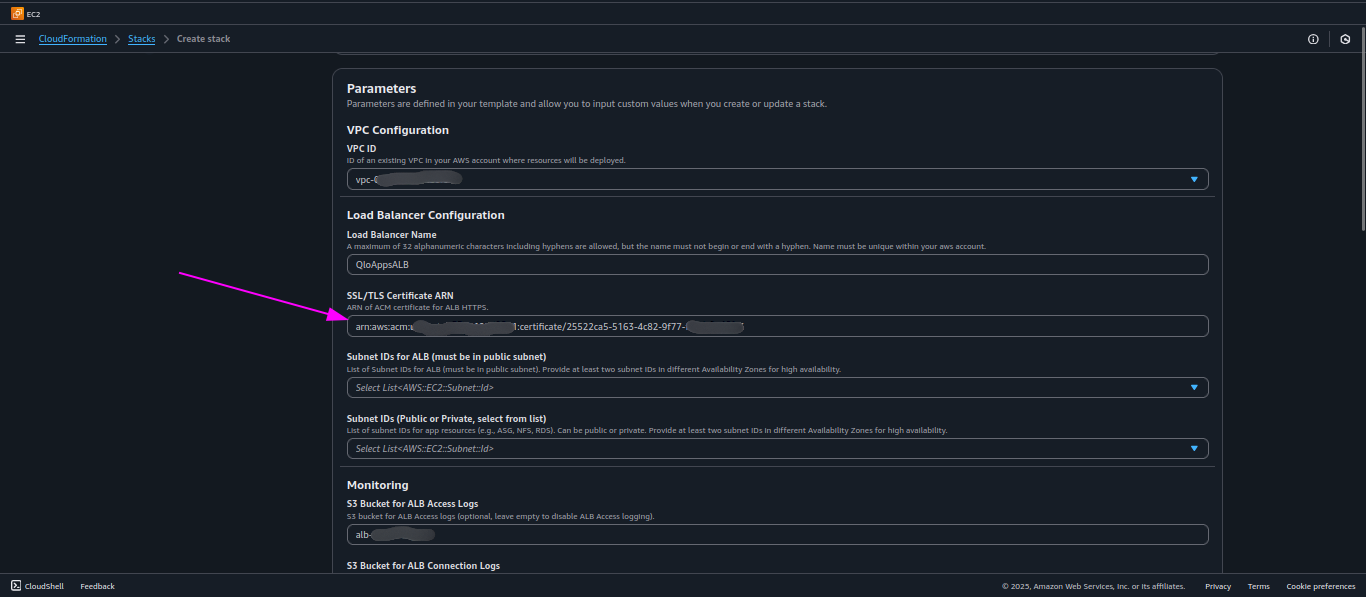Click arrow on app resources subnet selector
The image size is (1366, 597).
pos(1194,448)
